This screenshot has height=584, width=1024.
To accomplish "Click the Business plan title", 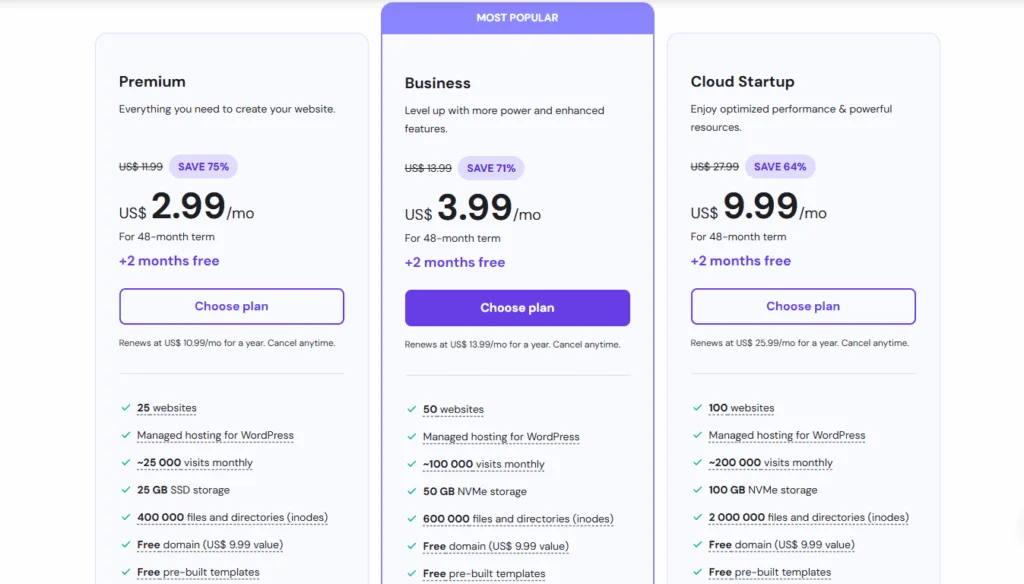I will [438, 83].
